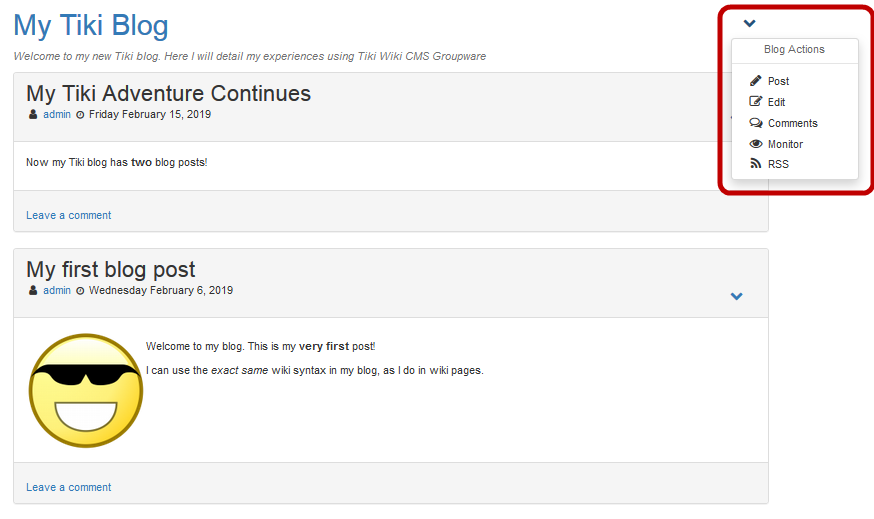Click the eye icon beside Monitor
This screenshot has height=519, width=874.
pos(756,144)
